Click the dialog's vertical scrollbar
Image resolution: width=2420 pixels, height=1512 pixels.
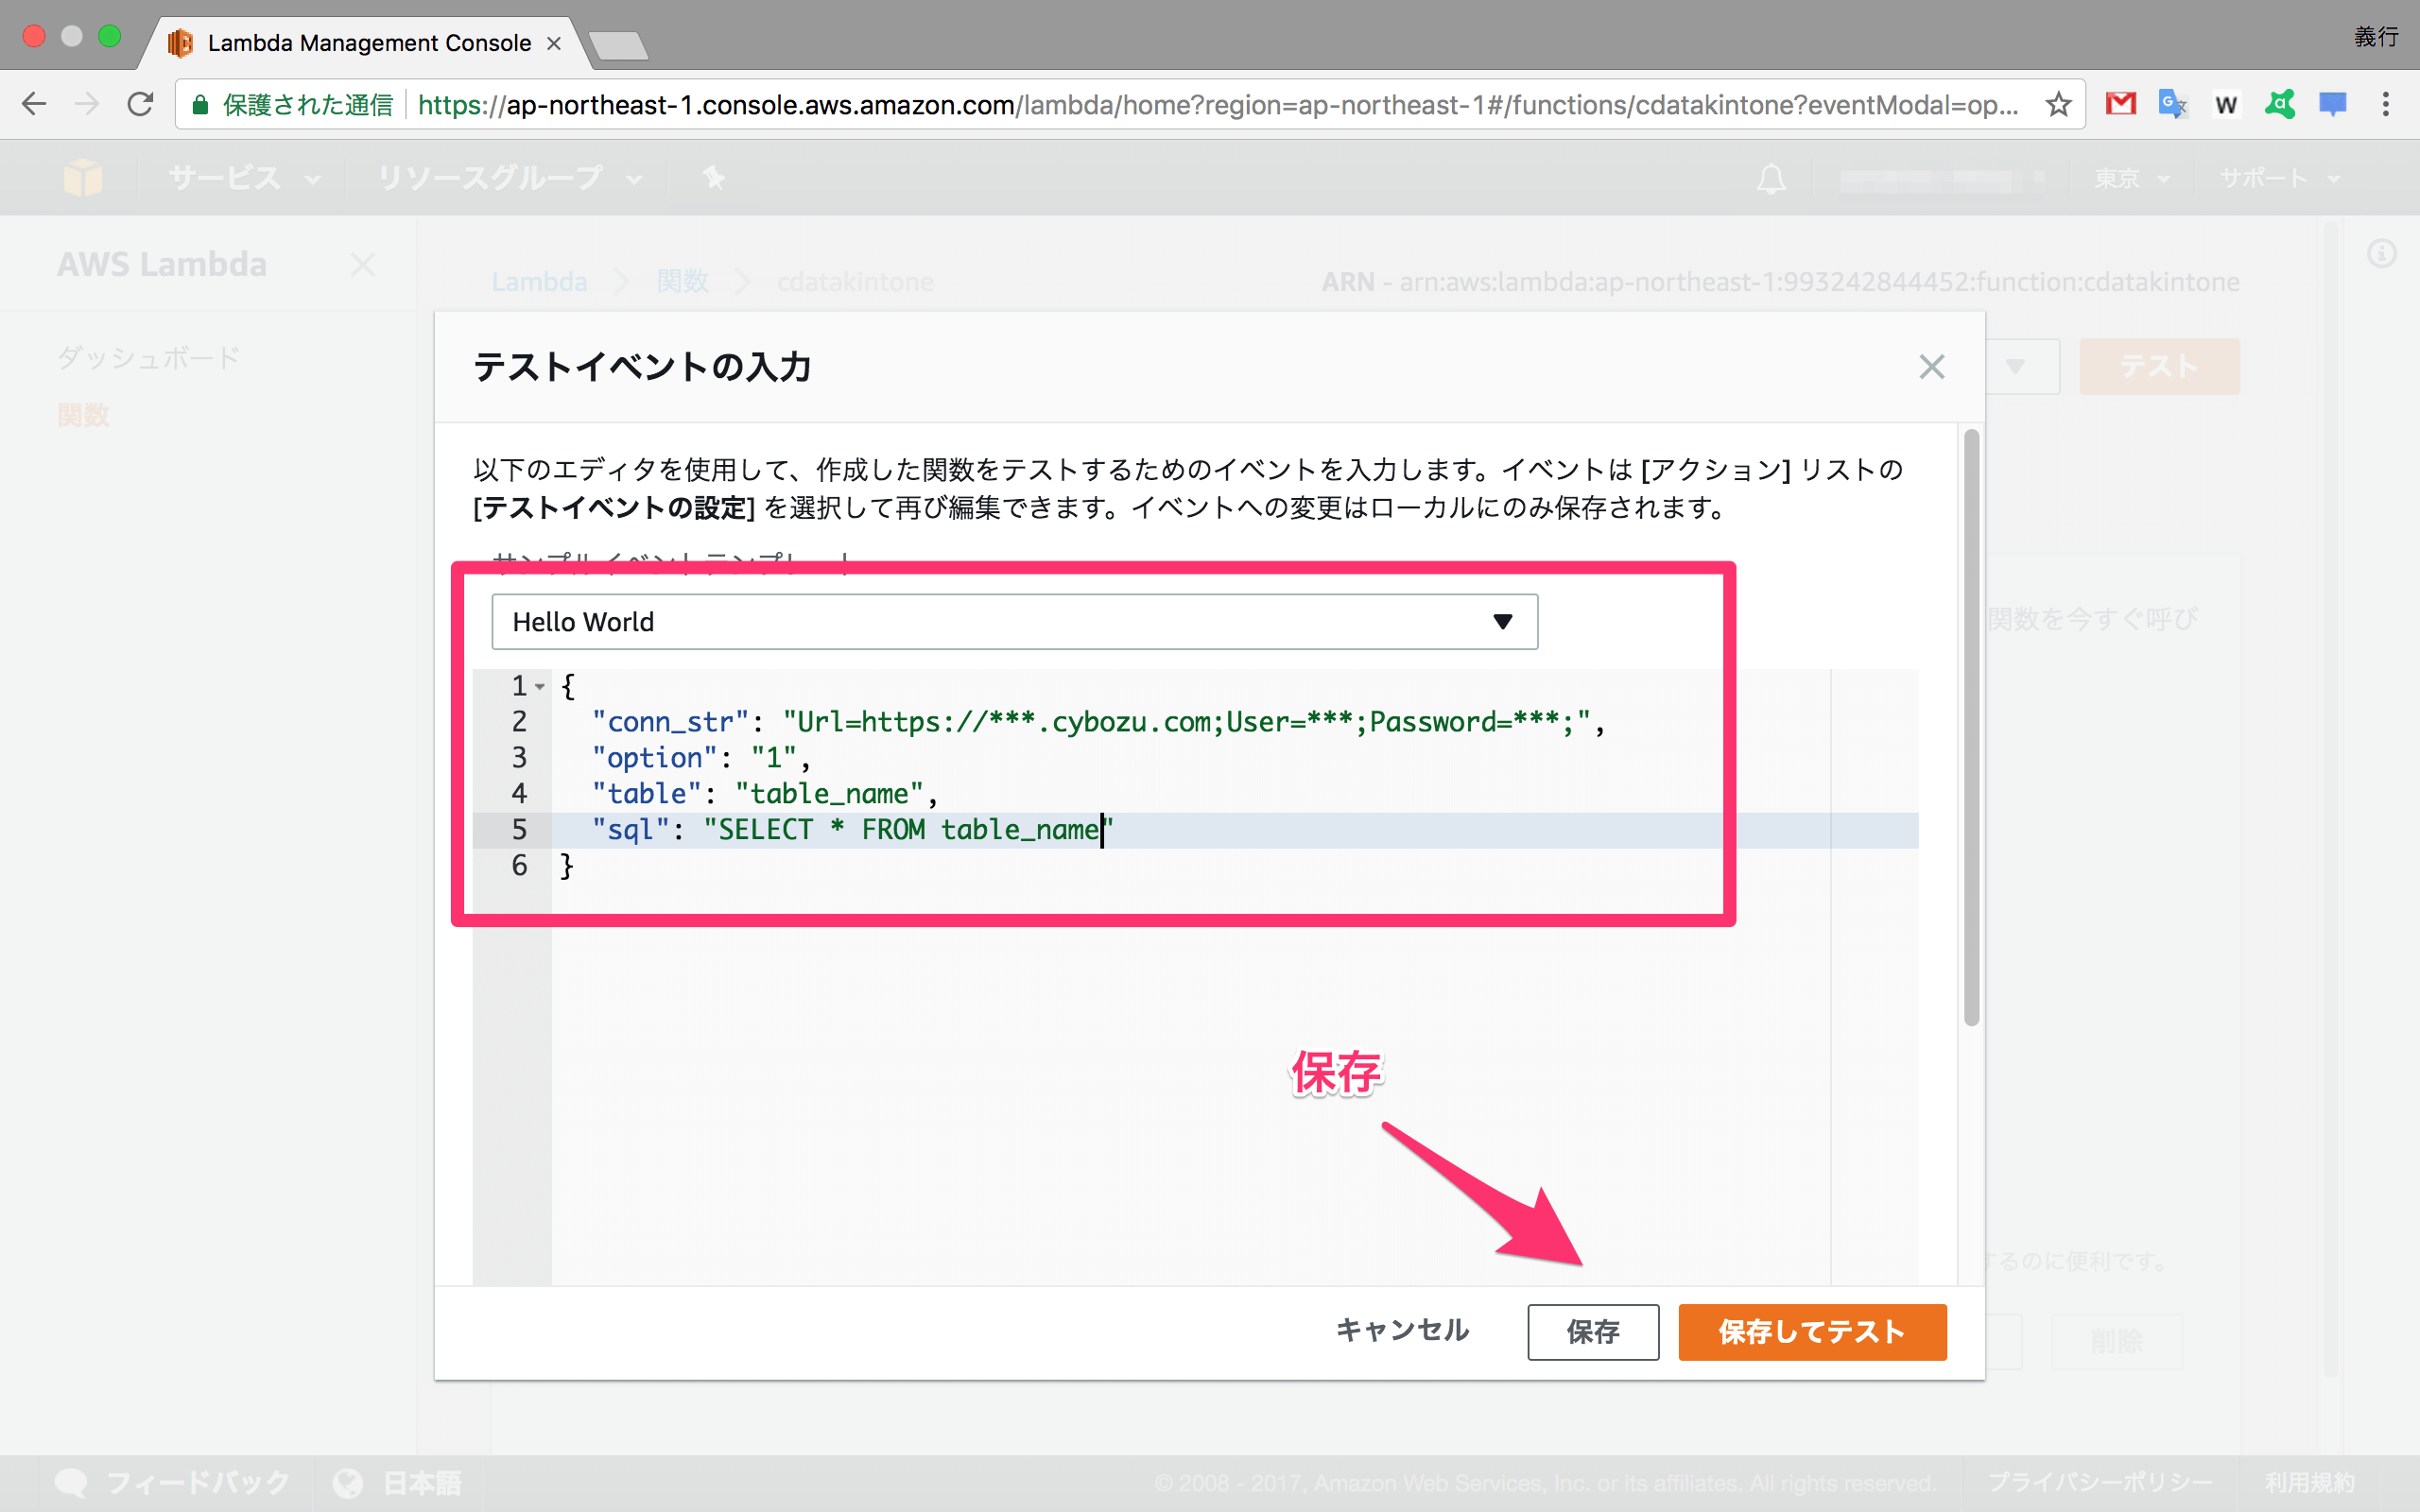click(1971, 728)
